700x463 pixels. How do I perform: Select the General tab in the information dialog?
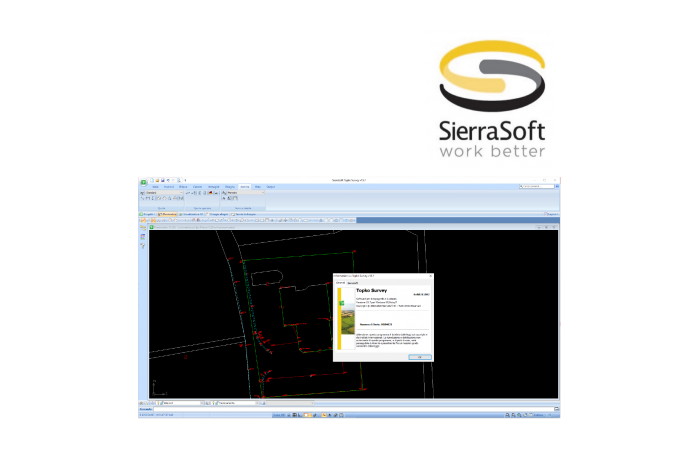(340, 283)
